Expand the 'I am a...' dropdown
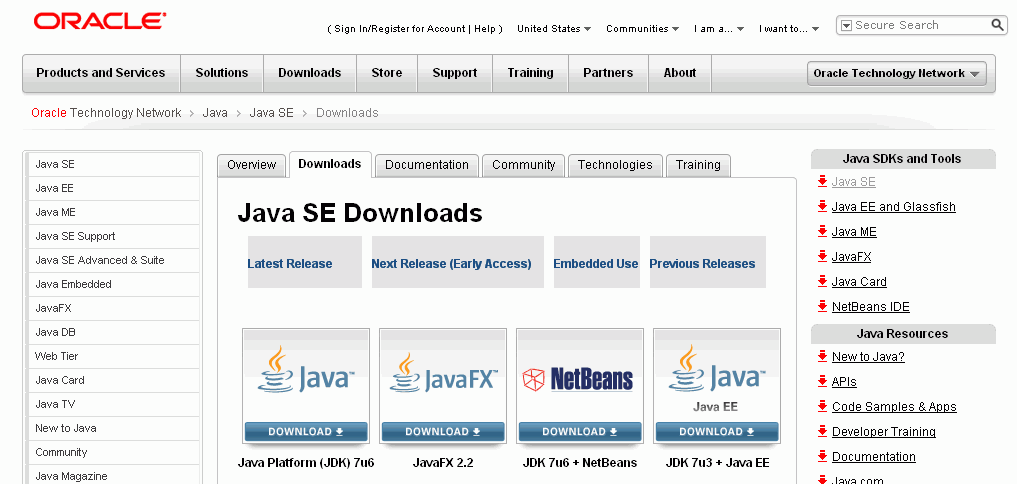Image resolution: width=1017 pixels, height=484 pixels. click(x=719, y=29)
